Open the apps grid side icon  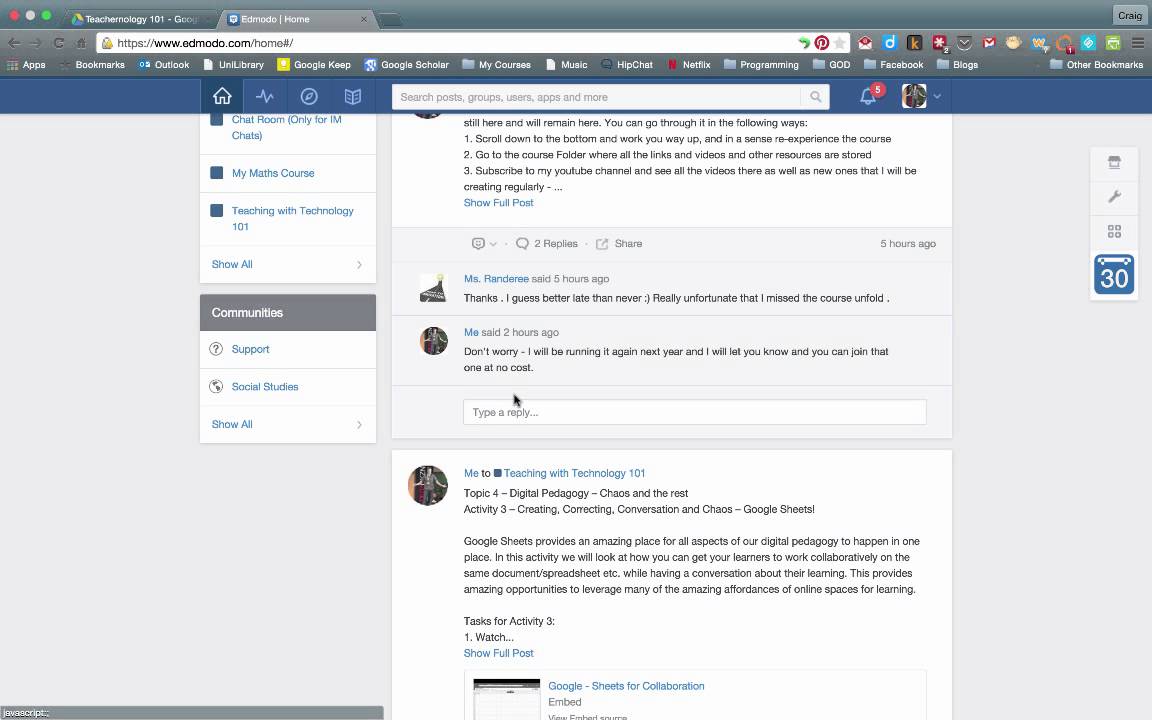click(x=1114, y=231)
